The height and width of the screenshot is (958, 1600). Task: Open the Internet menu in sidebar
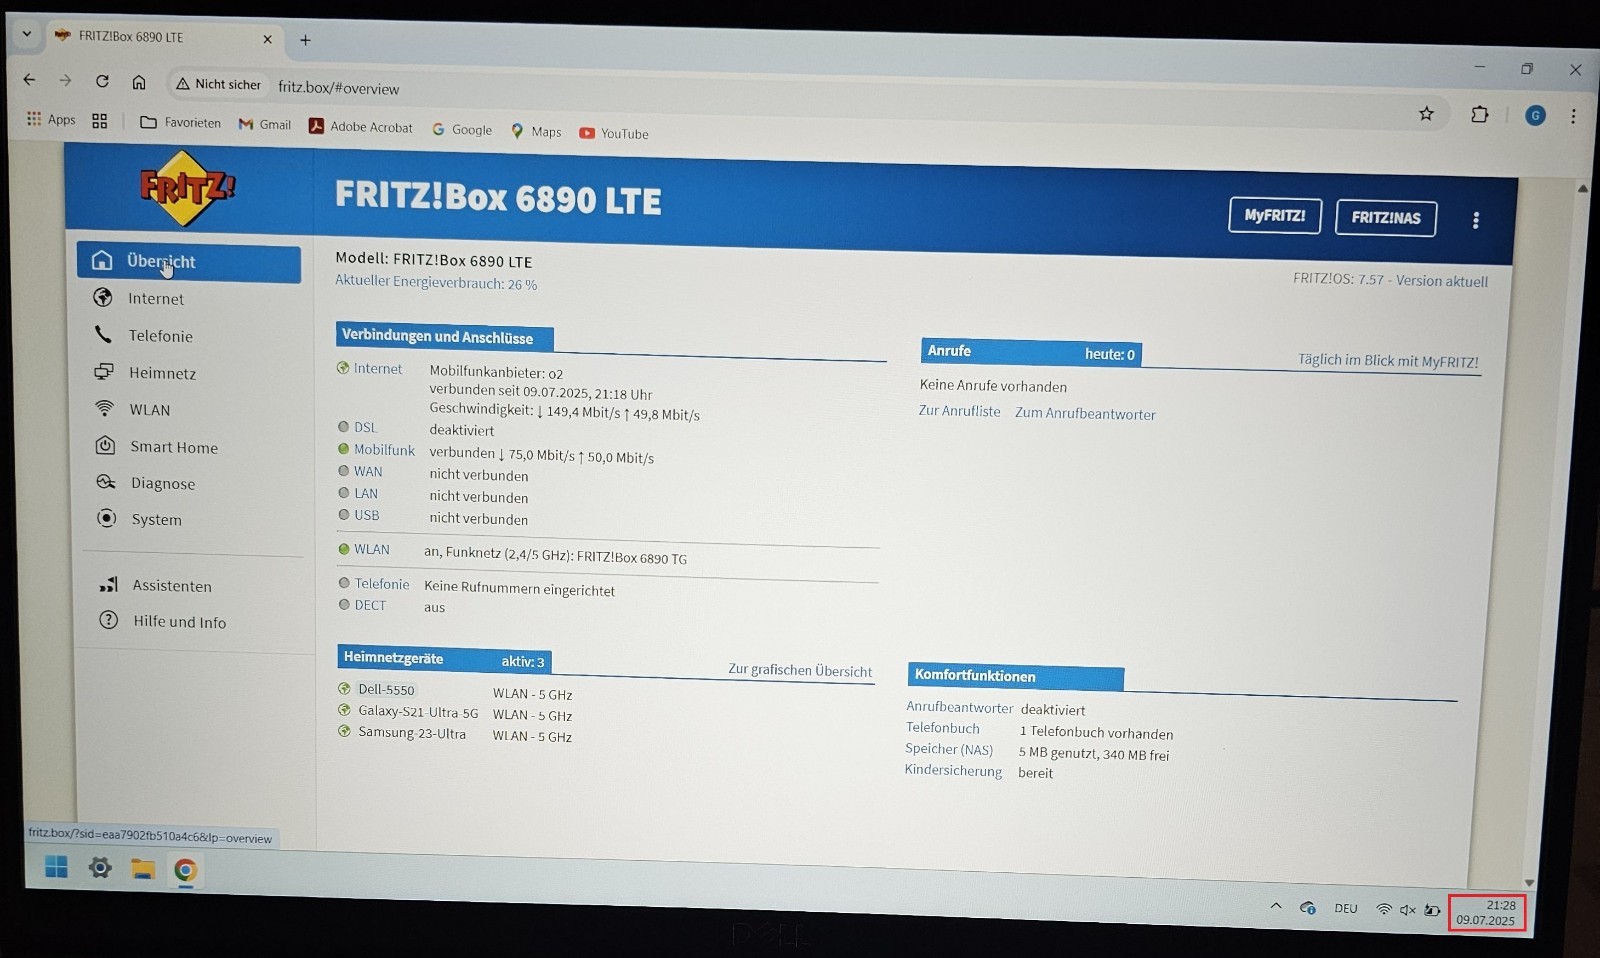pyautogui.click(x=155, y=299)
